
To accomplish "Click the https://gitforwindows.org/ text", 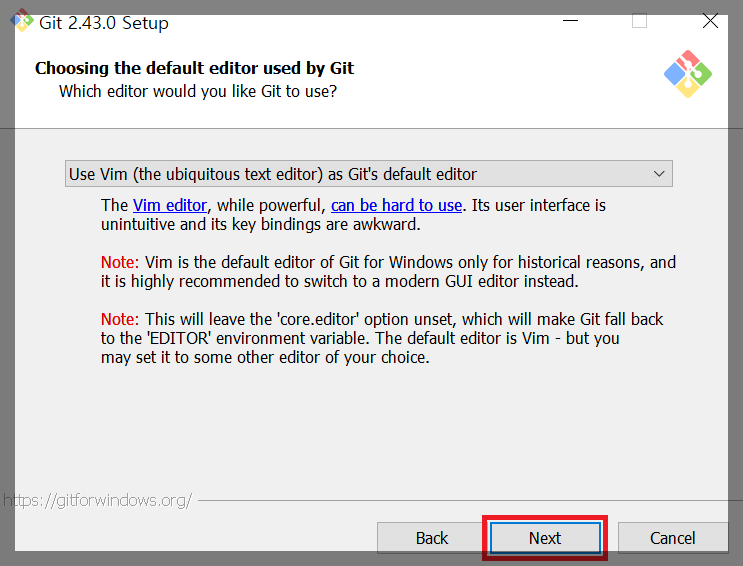I will tap(98, 500).
